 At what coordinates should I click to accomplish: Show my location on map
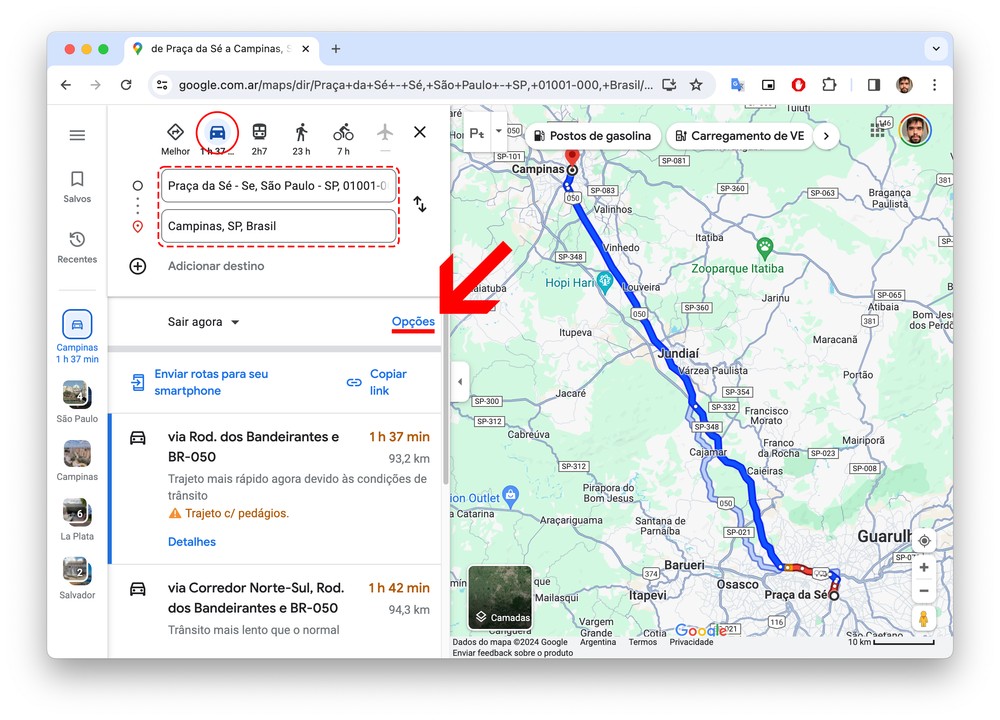(923, 541)
